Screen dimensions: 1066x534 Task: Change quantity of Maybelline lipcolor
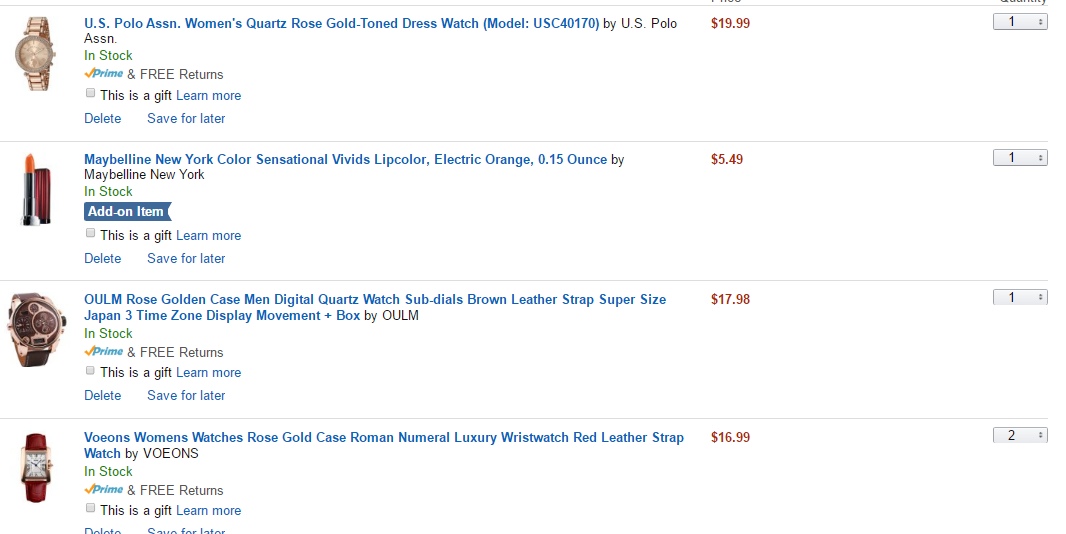click(1020, 158)
